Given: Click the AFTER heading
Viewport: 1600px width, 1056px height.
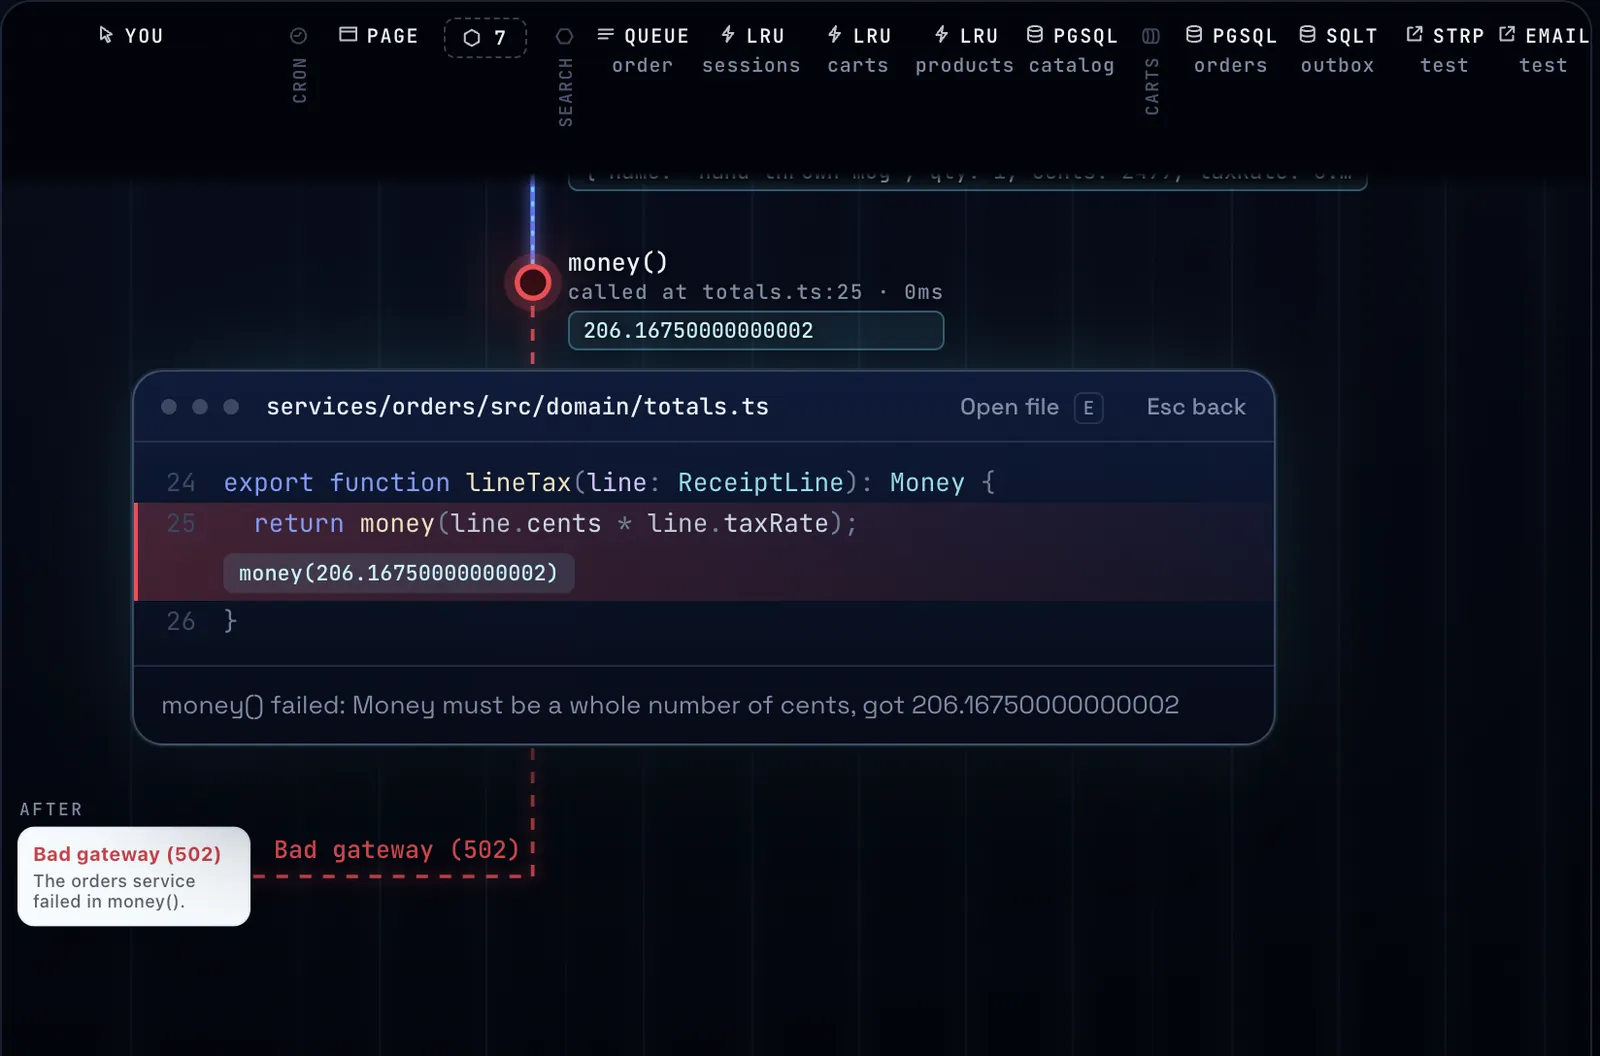Looking at the screenshot, I should pyautogui.click(x=51, y=809).
